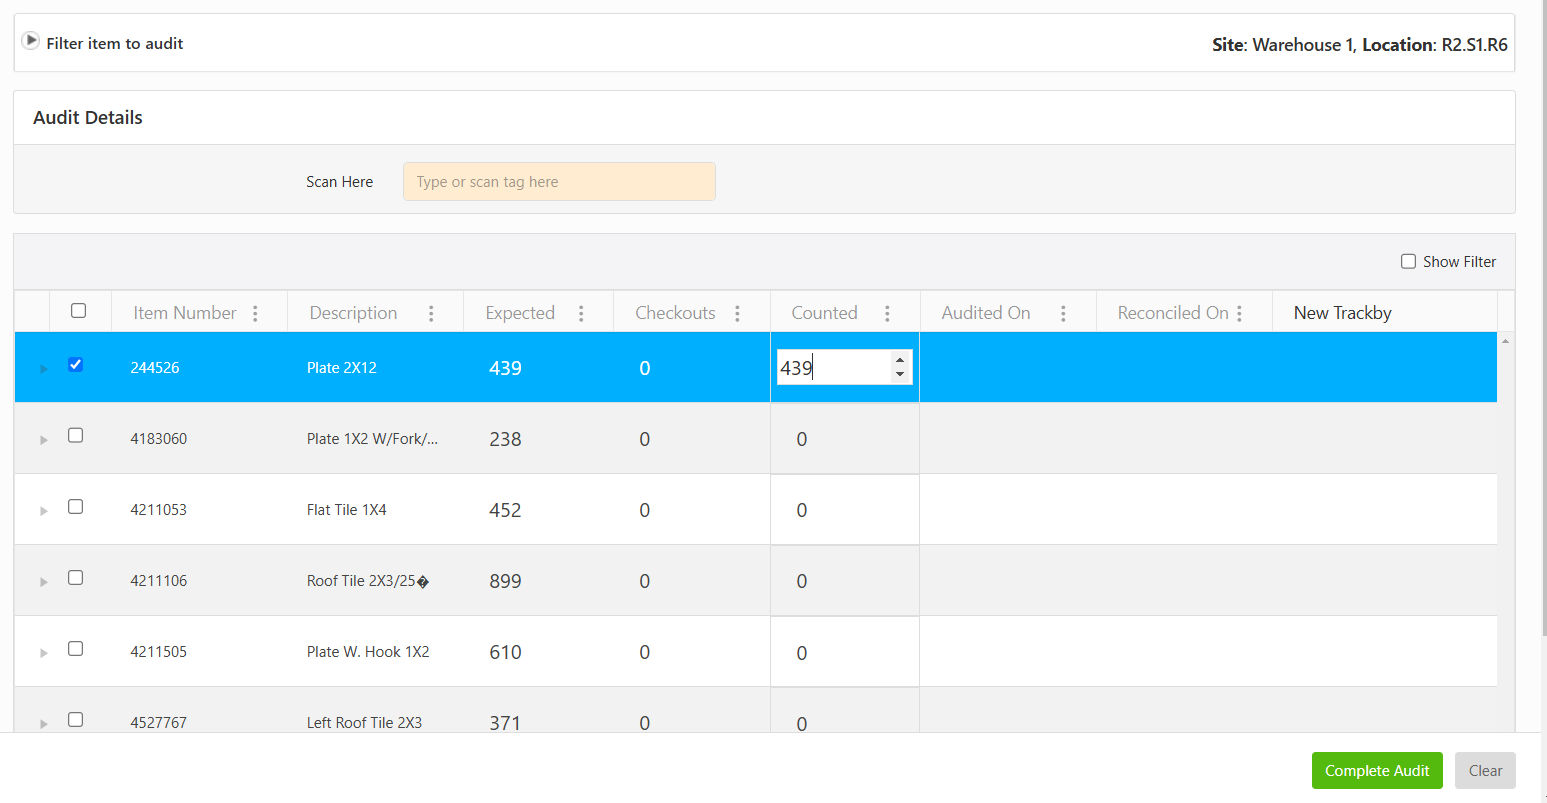Expand row details for item 4527767

(43, 723)
